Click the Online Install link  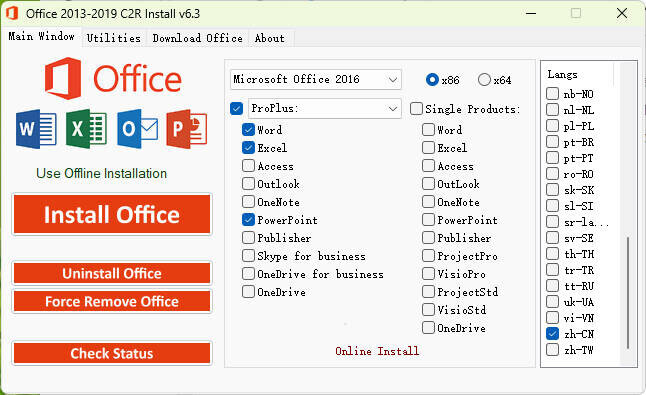point(377,351)
